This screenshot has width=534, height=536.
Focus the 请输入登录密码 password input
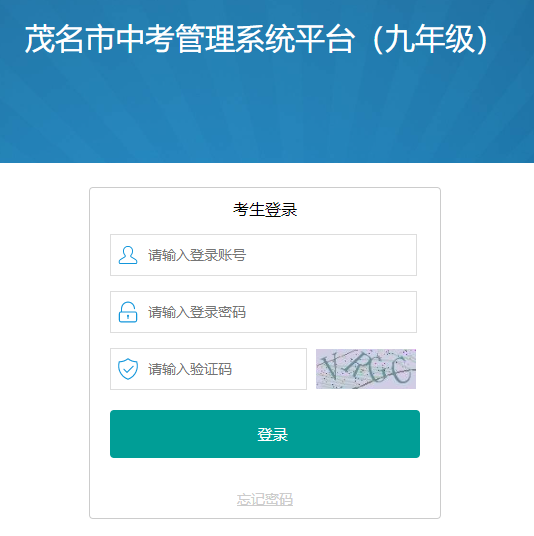click(263, 312)
